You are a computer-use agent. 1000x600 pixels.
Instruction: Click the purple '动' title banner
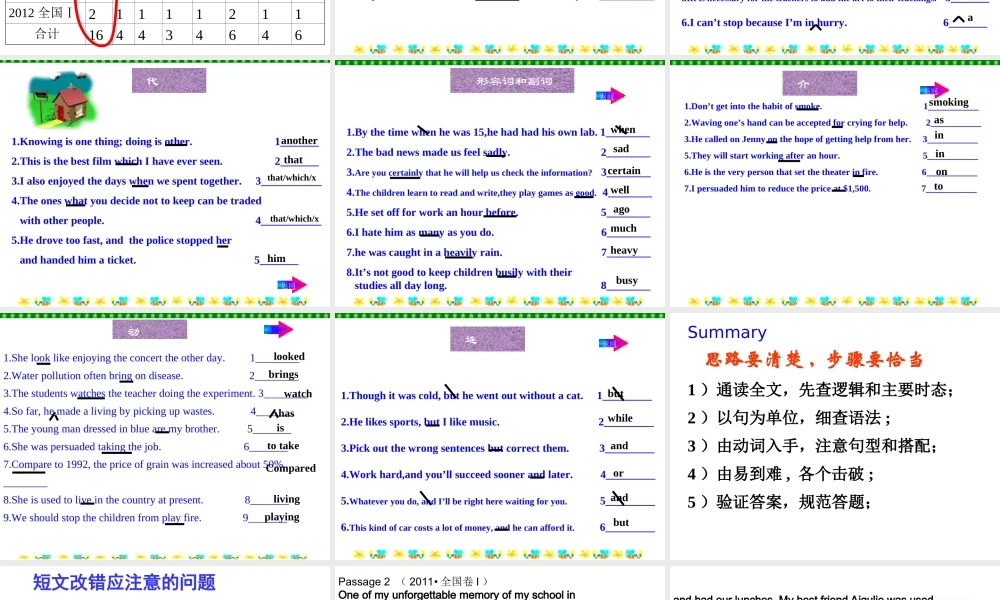(x=149, y=331)
